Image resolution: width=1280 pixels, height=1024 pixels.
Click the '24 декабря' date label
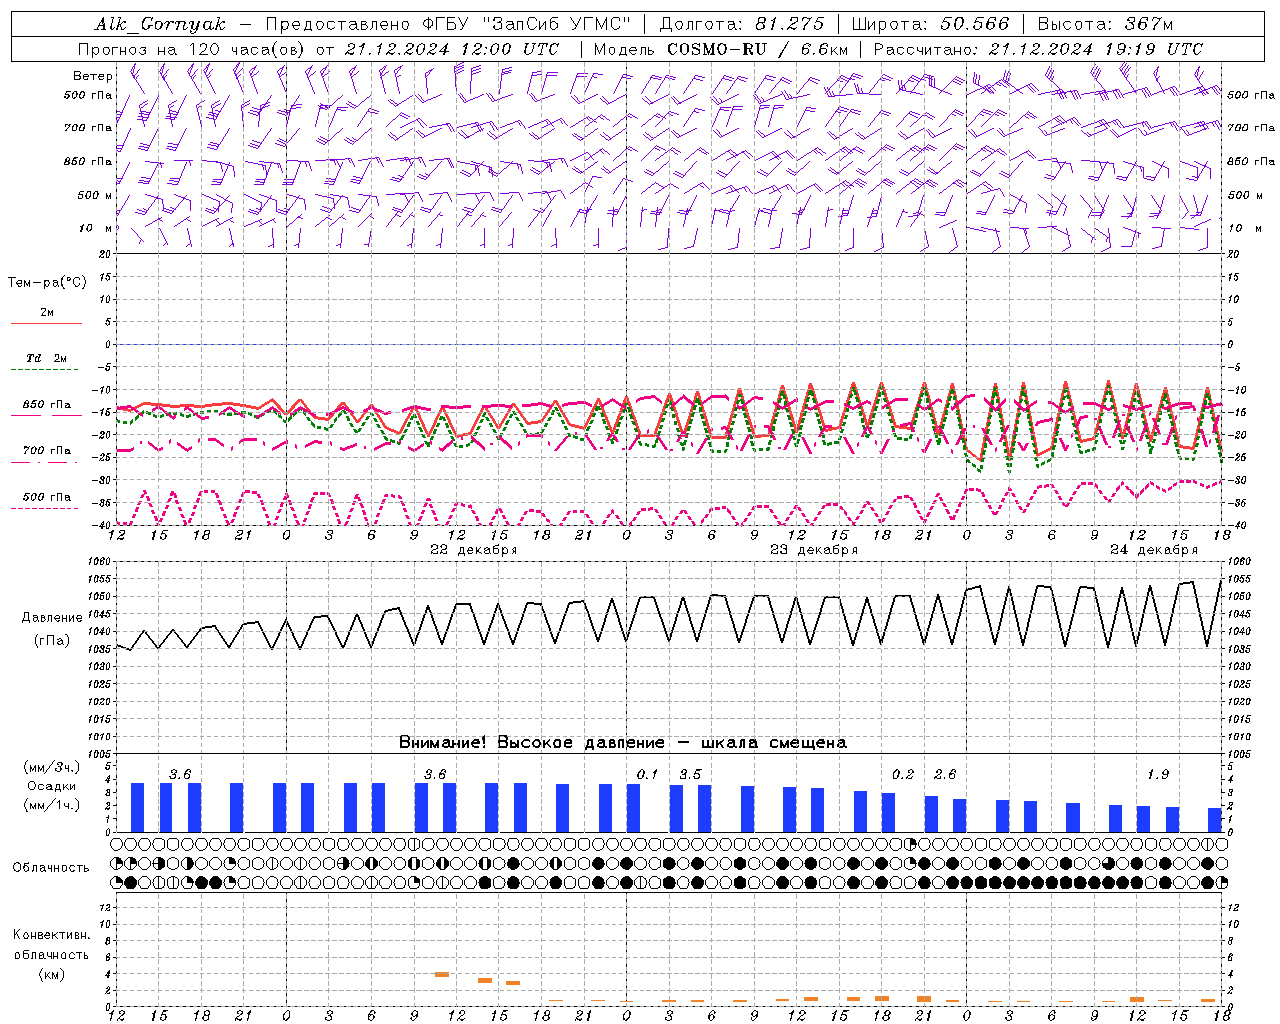pyautogui.click(x=1154, y=550)
